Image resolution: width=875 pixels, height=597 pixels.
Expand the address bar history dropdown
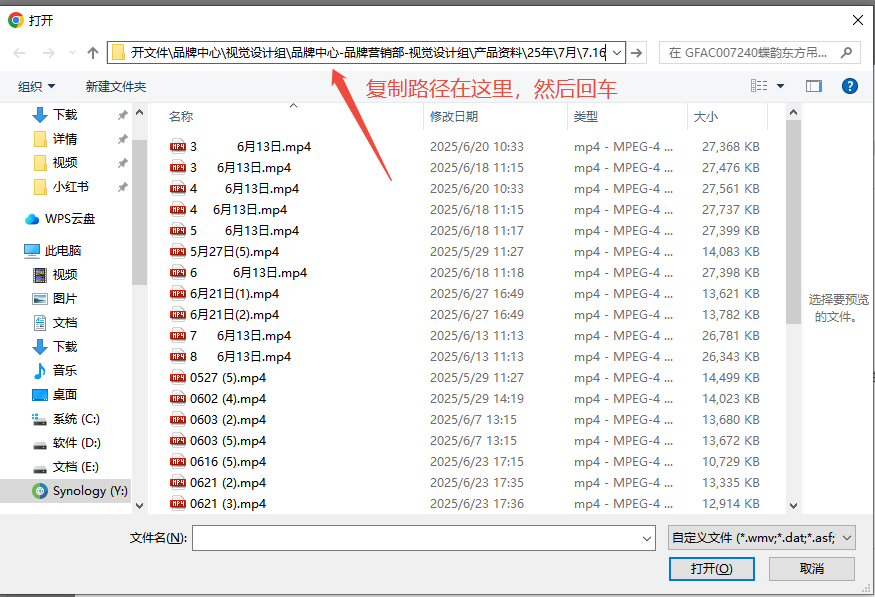[616, 53]
